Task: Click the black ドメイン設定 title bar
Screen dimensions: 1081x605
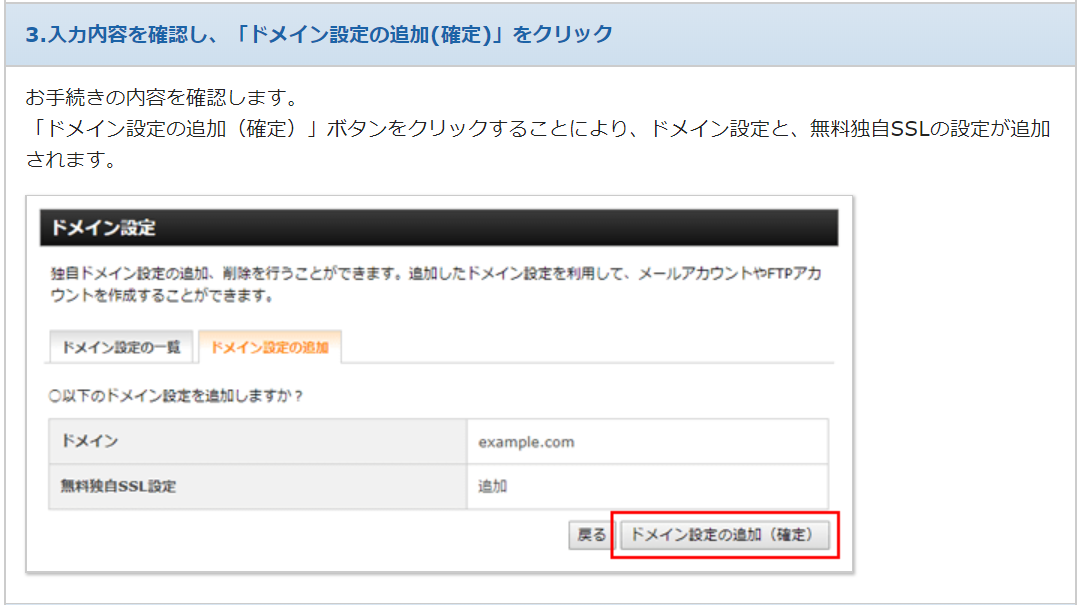Action: pyautogui.click(x=438, y=228)
